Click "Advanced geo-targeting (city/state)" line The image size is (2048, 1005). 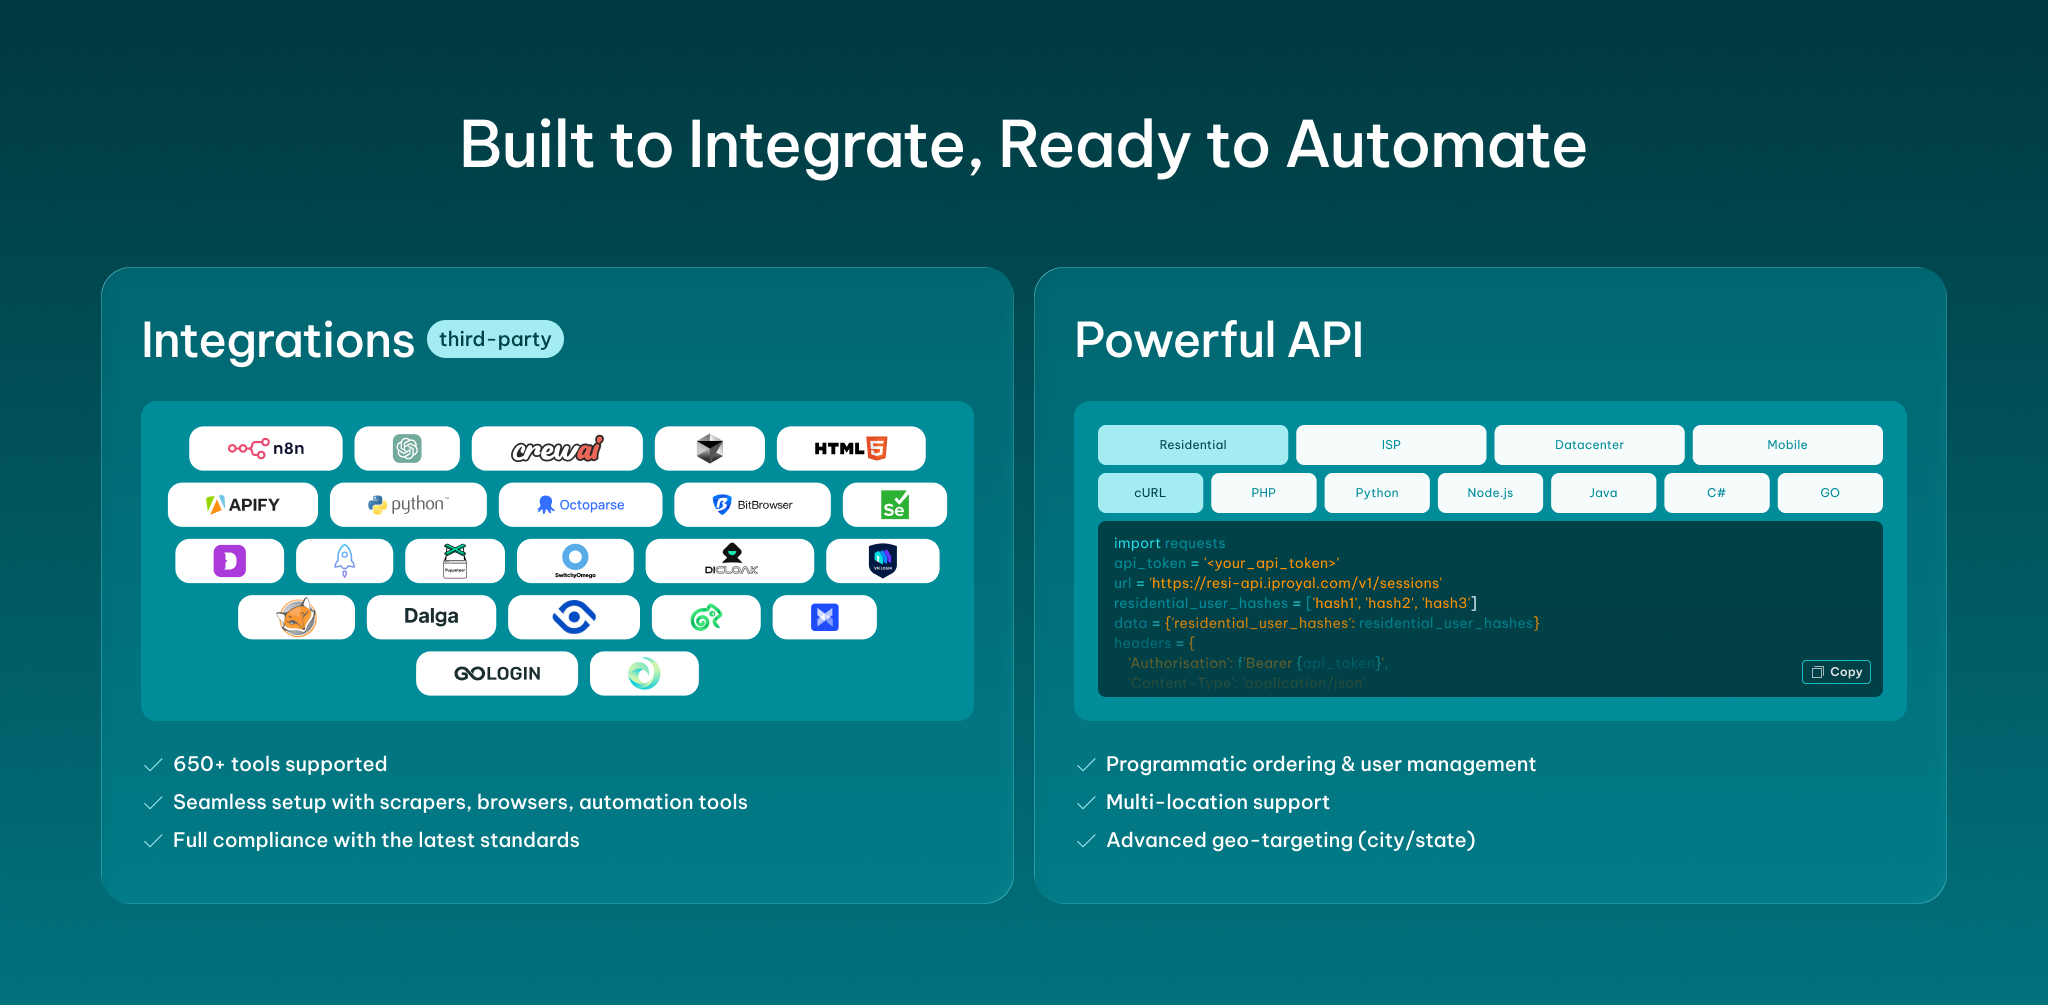[1291, 840]
